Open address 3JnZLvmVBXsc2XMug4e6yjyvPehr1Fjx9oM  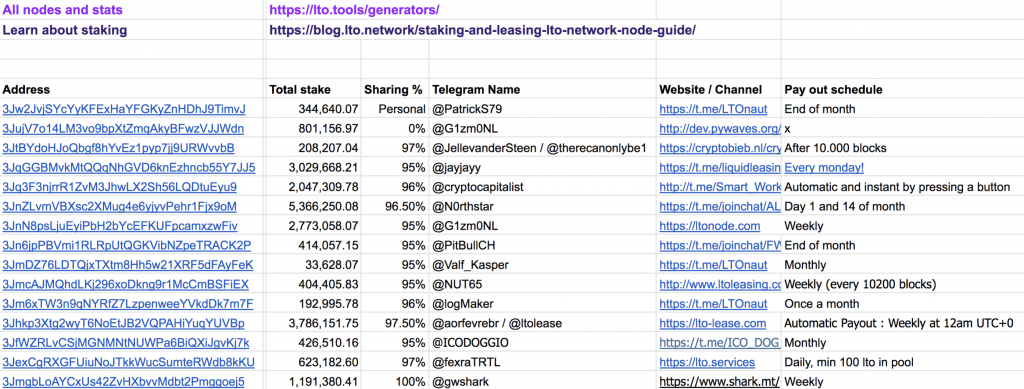(120, 207)
